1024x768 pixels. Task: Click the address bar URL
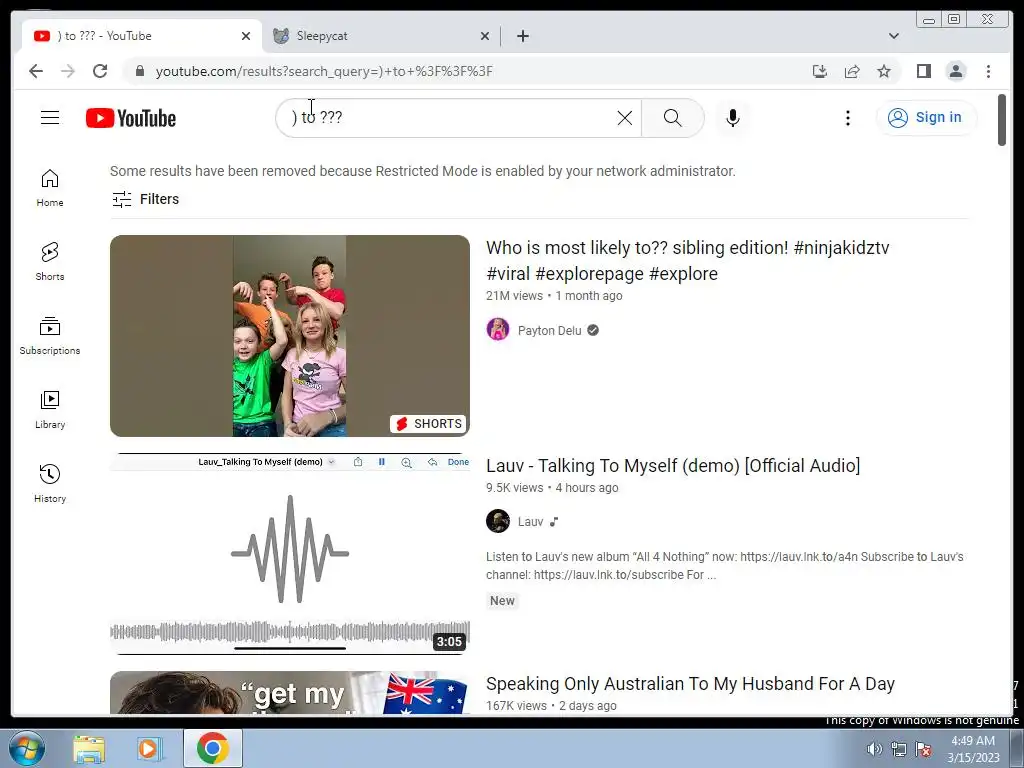(324, 71)
